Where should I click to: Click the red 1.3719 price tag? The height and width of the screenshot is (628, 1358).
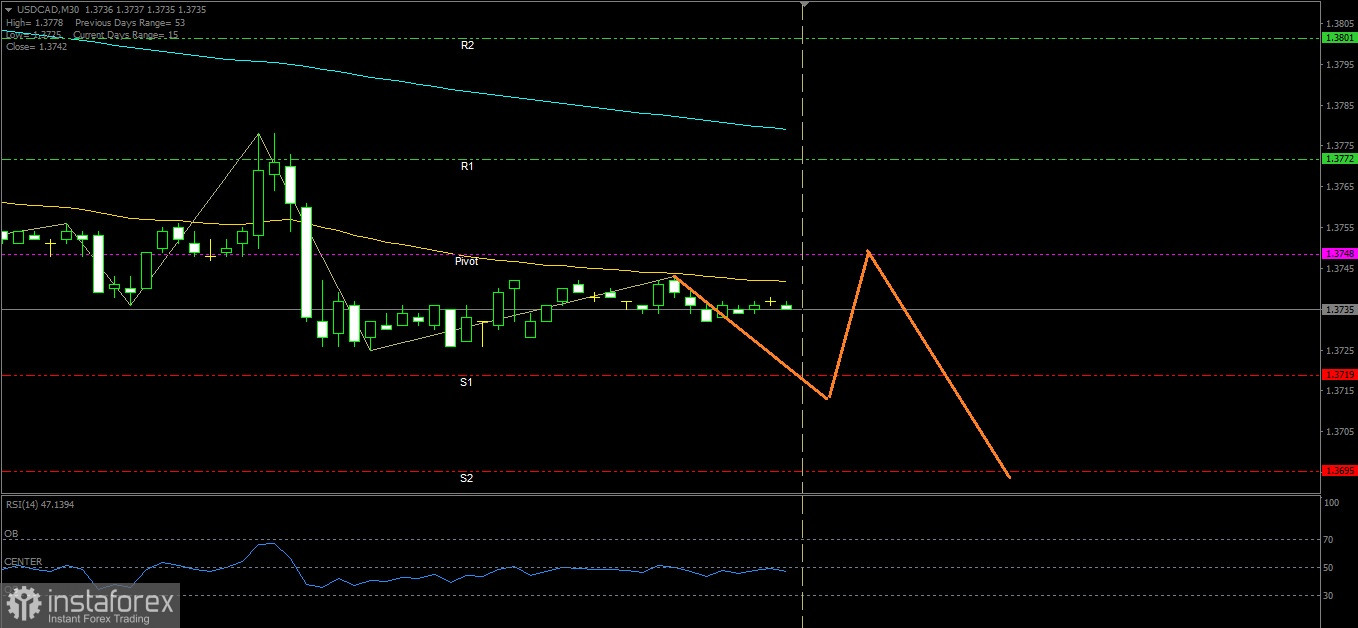click(1339, 375)
